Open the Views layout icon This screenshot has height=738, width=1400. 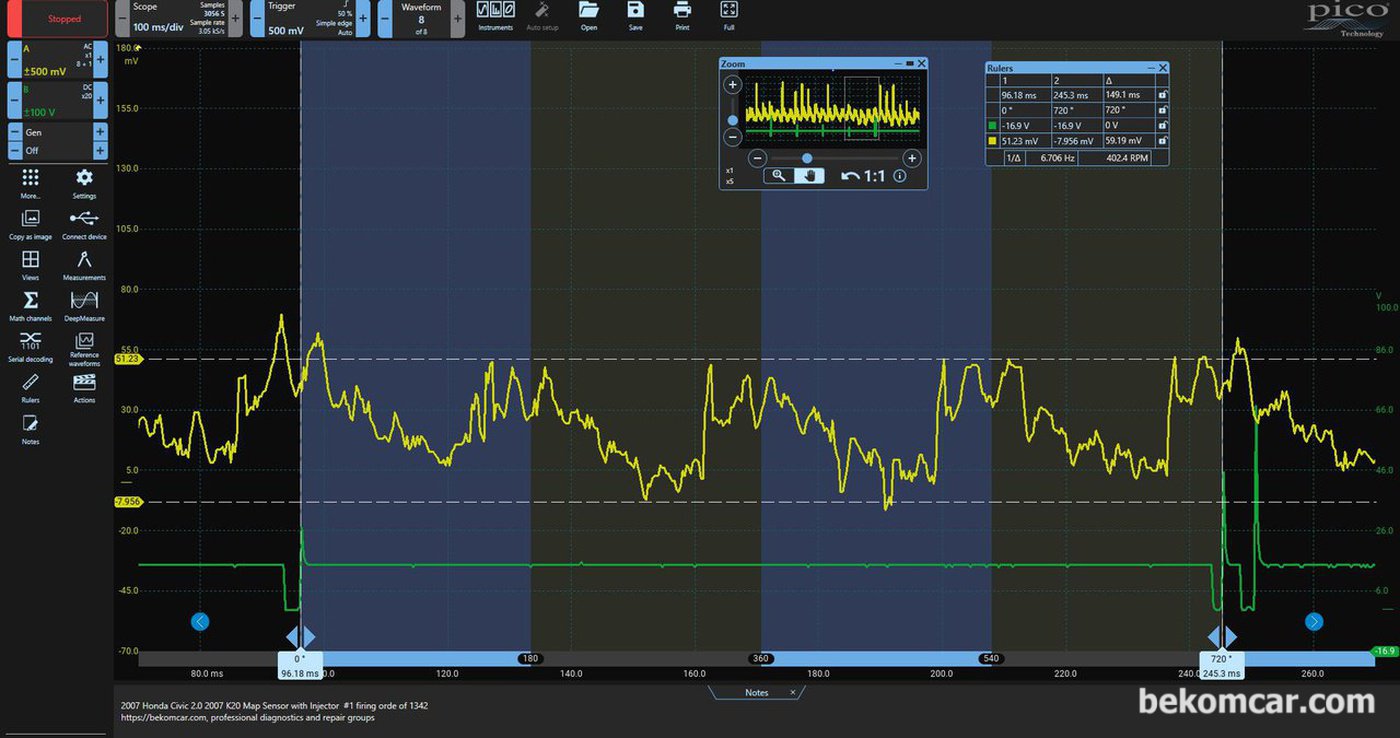click(x=30, y=265)
